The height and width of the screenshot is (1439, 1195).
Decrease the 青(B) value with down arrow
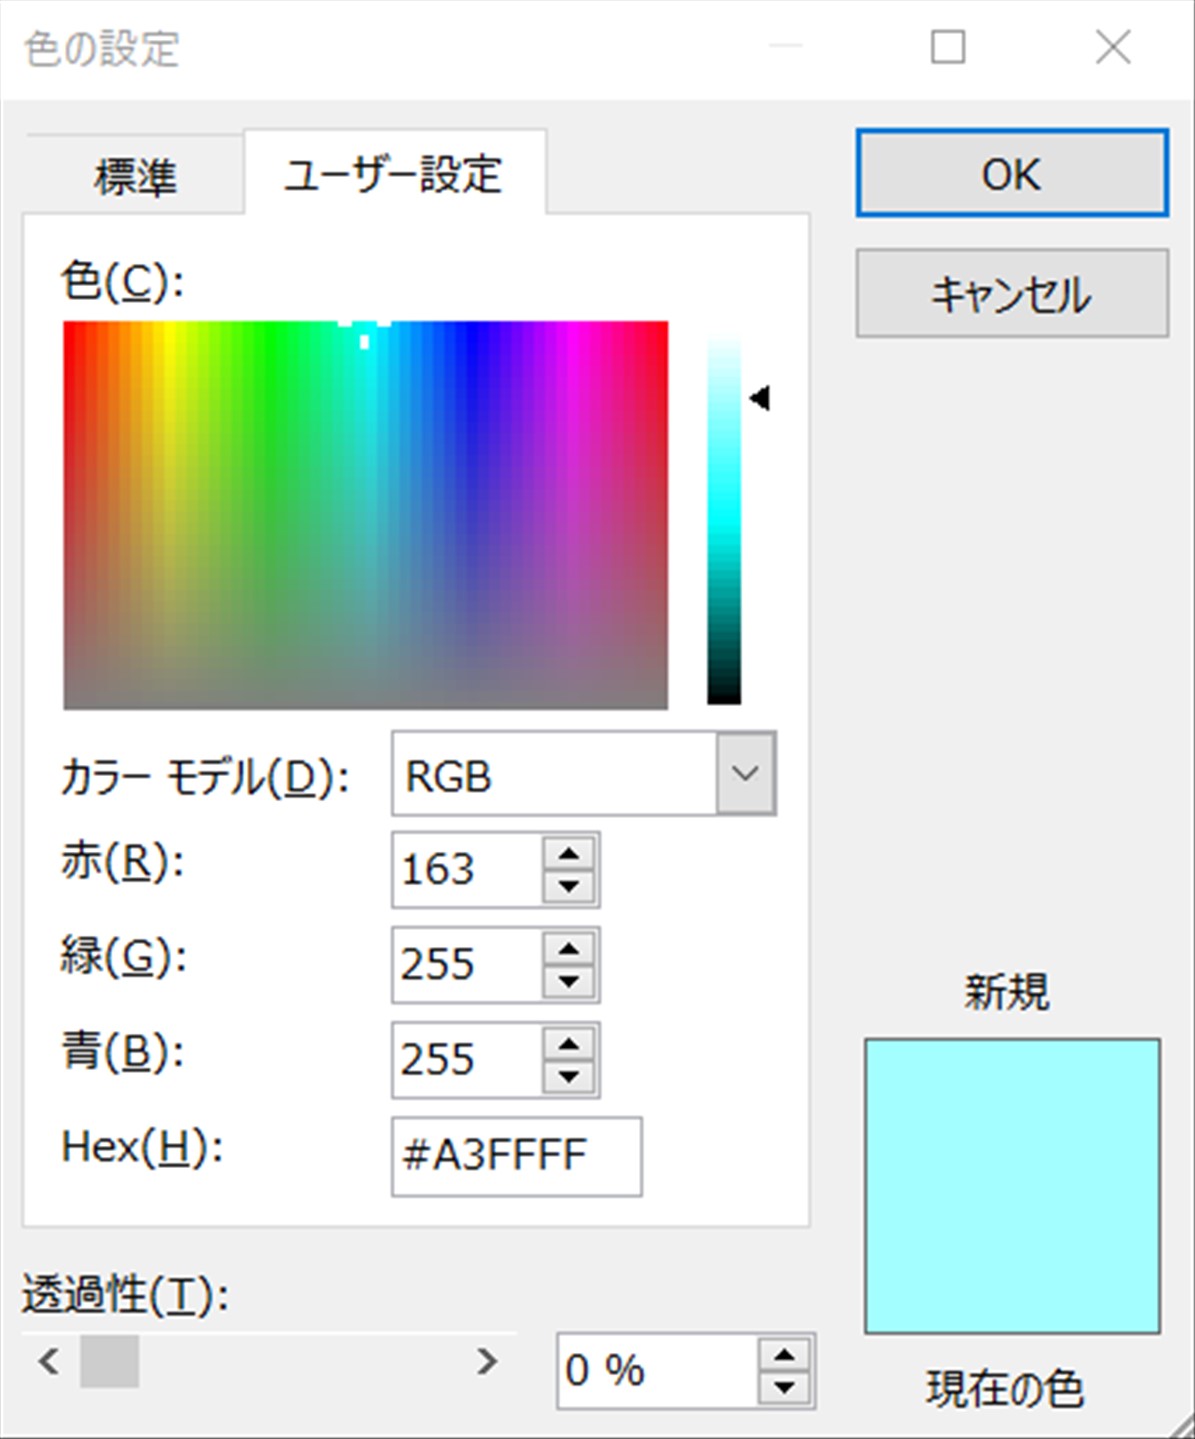click(569, 1076)
